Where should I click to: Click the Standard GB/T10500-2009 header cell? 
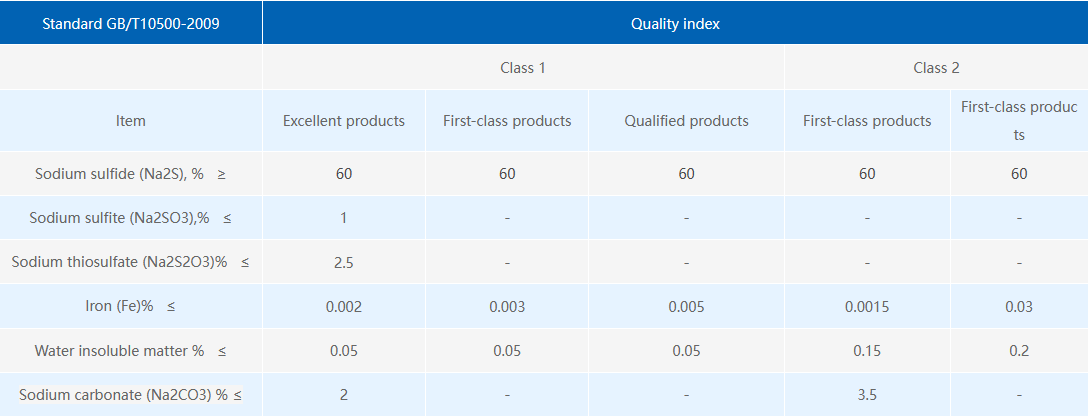pyautogui.click(x=131, y=23)
